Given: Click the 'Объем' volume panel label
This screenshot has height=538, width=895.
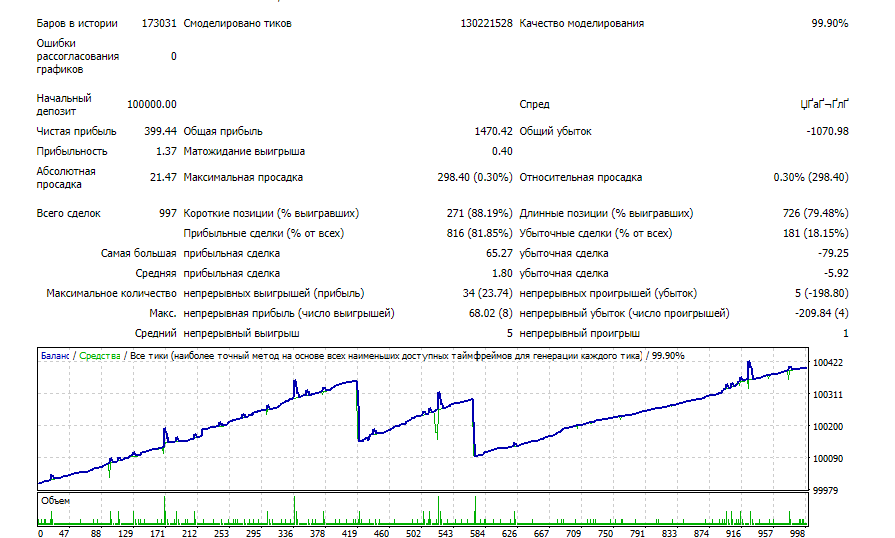Looking at the screenshot, I should pyautogui.click(x=55, y=501).
